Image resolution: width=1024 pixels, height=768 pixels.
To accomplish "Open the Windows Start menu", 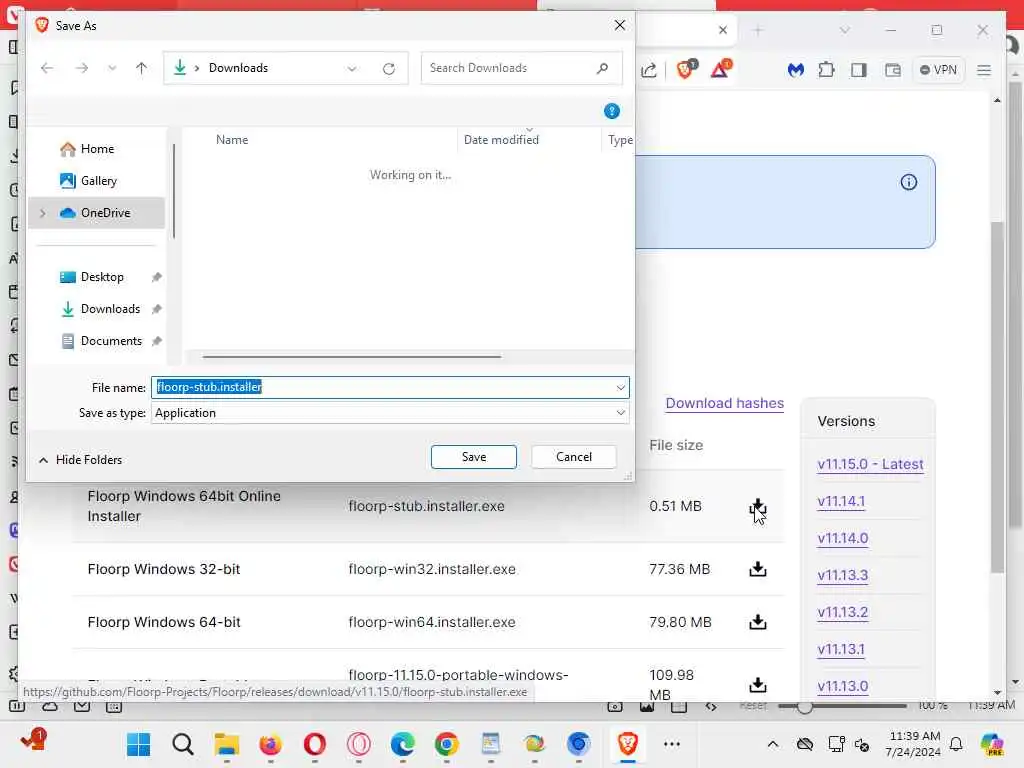I will (138, 744).
